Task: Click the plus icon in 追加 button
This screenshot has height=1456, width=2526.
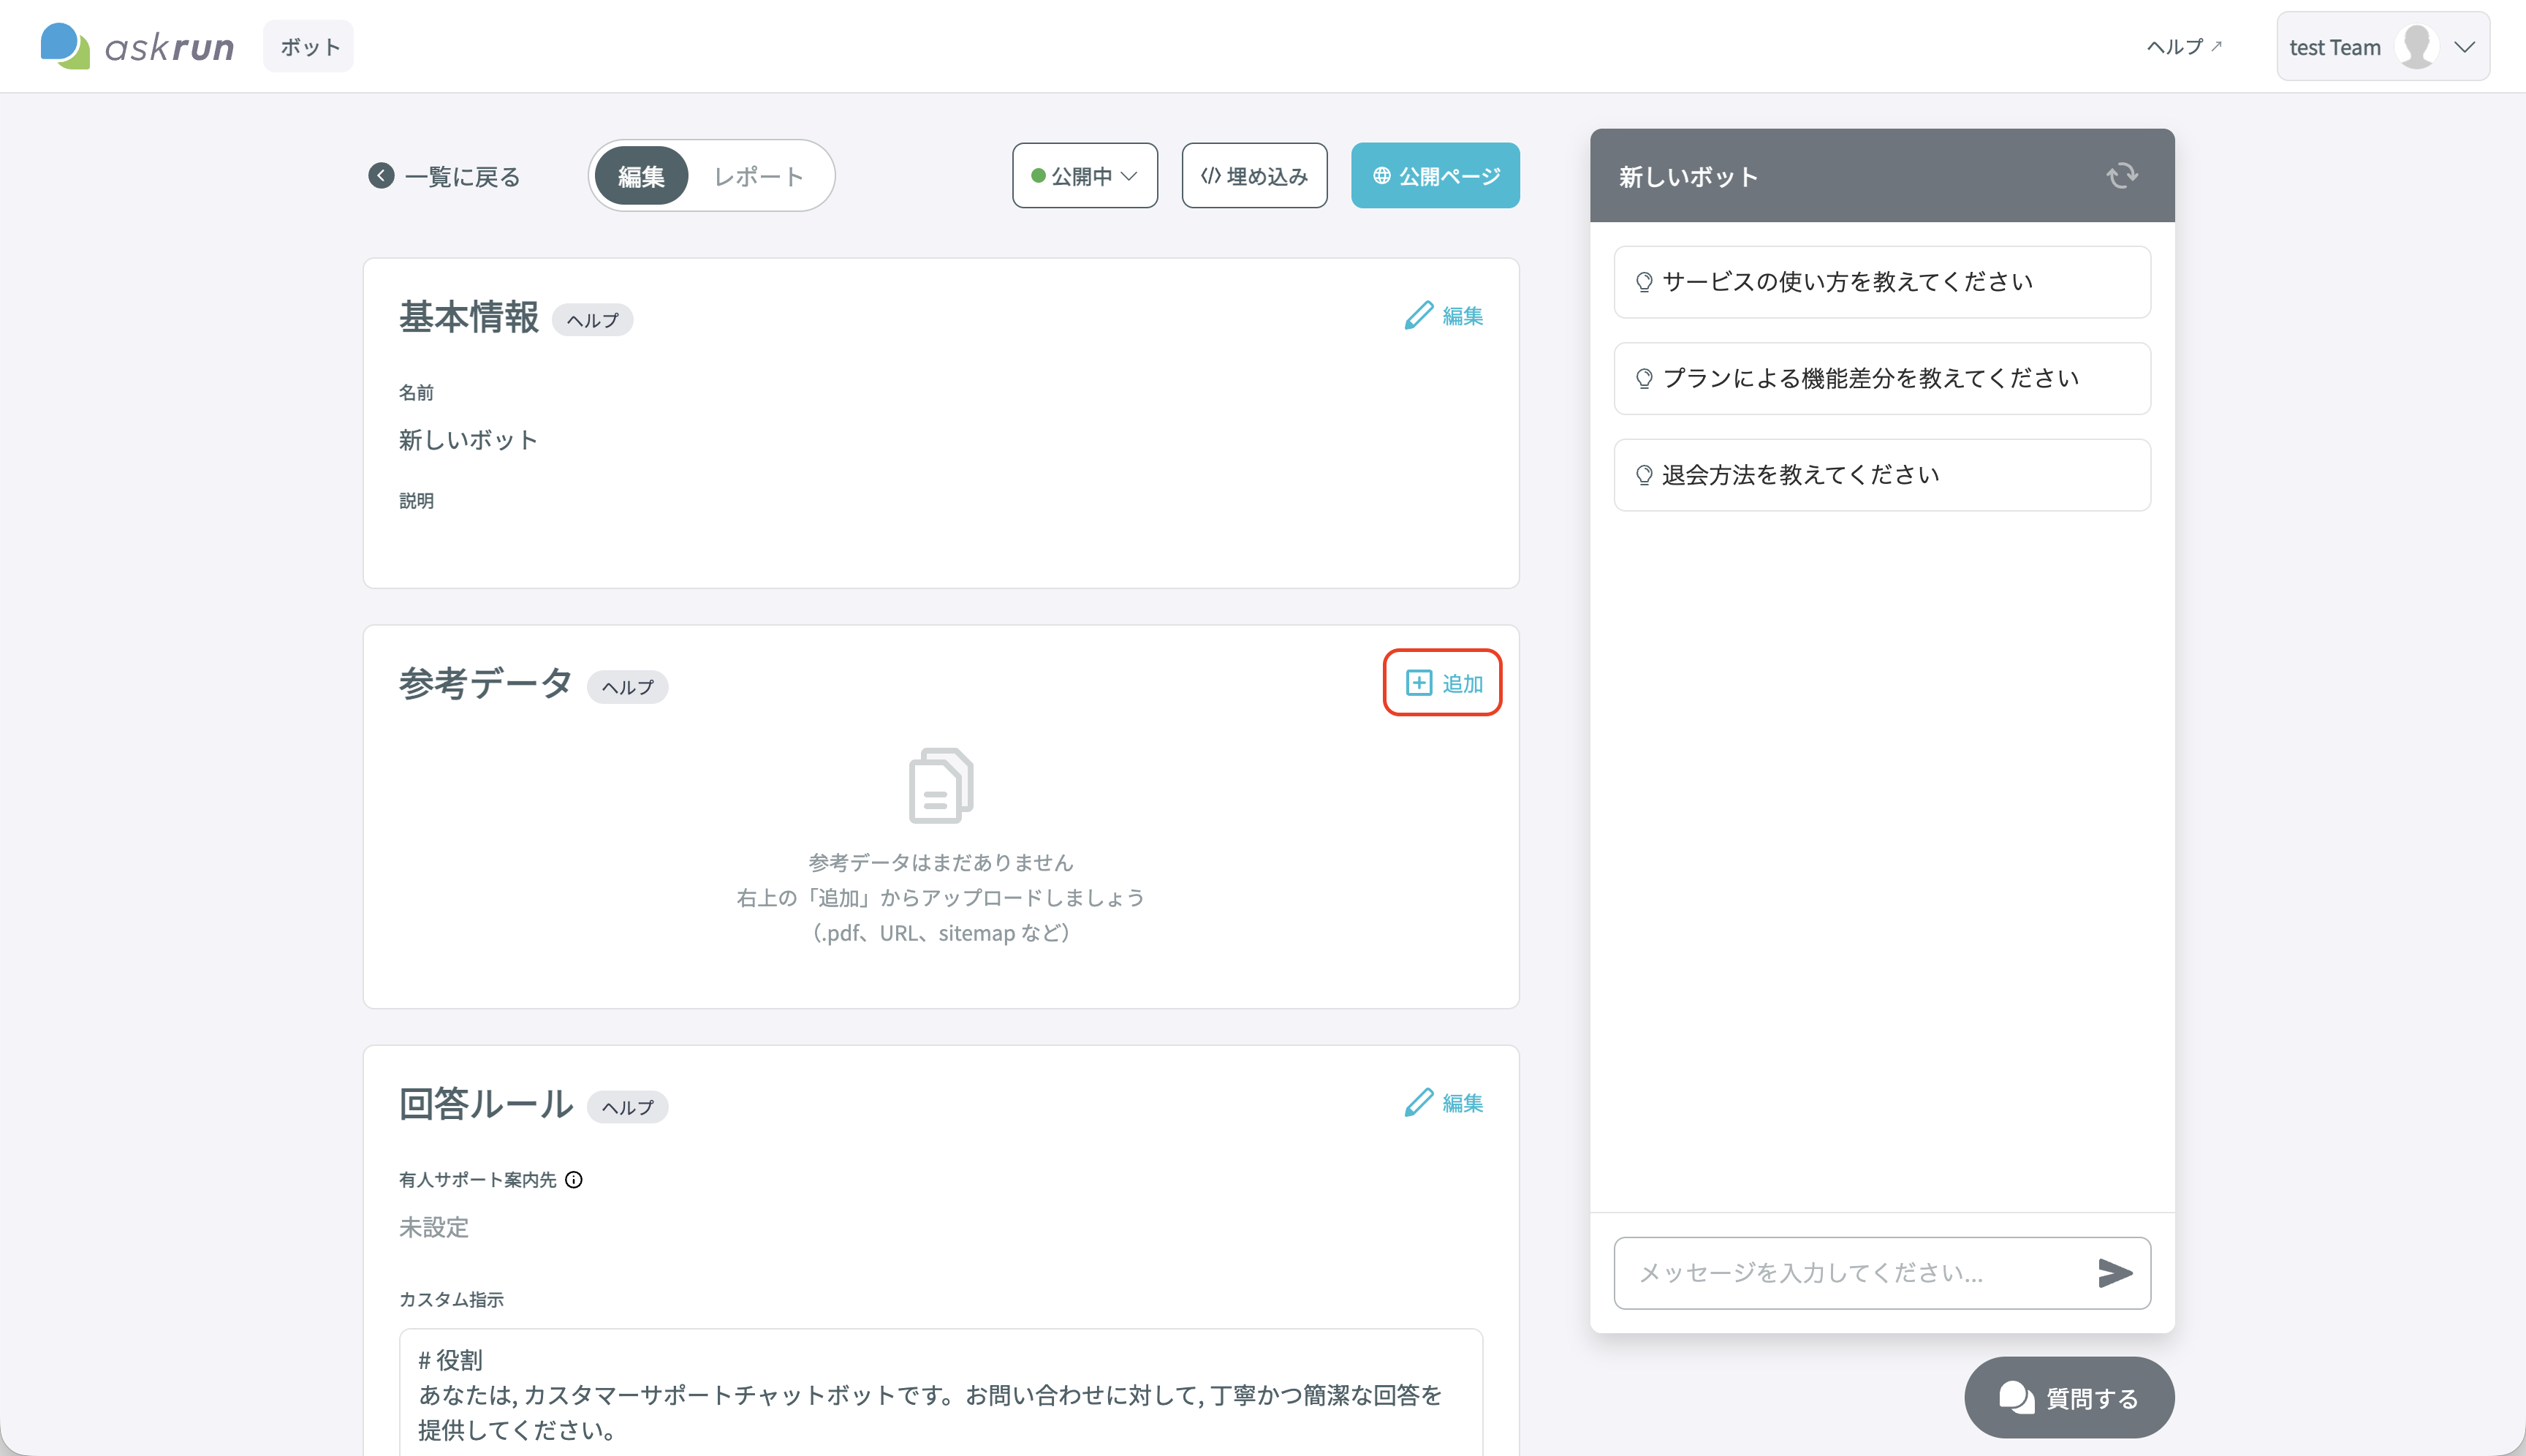Action: pos(1418,683)
